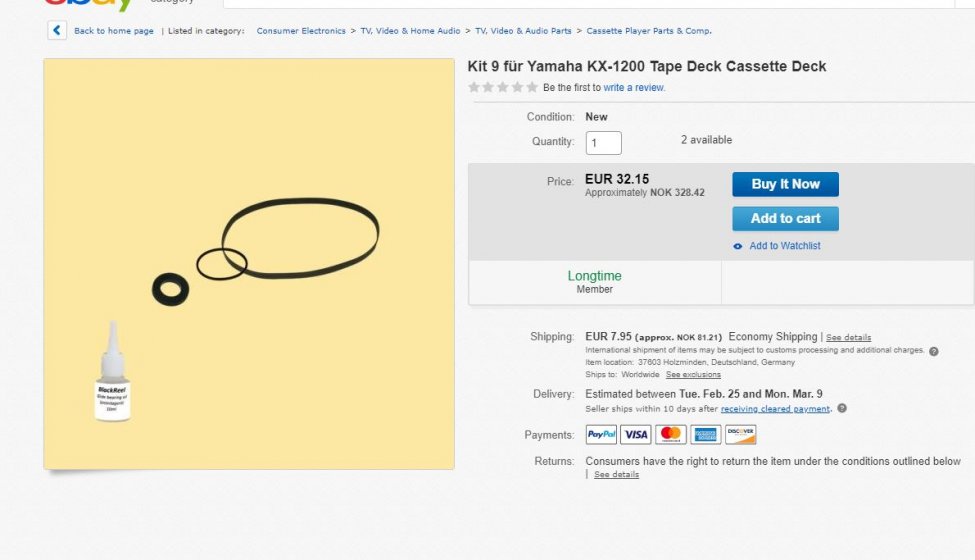Click the Quantity input field
The width and height of the screenshot is (975, 560).
click(x=604, y=143)
